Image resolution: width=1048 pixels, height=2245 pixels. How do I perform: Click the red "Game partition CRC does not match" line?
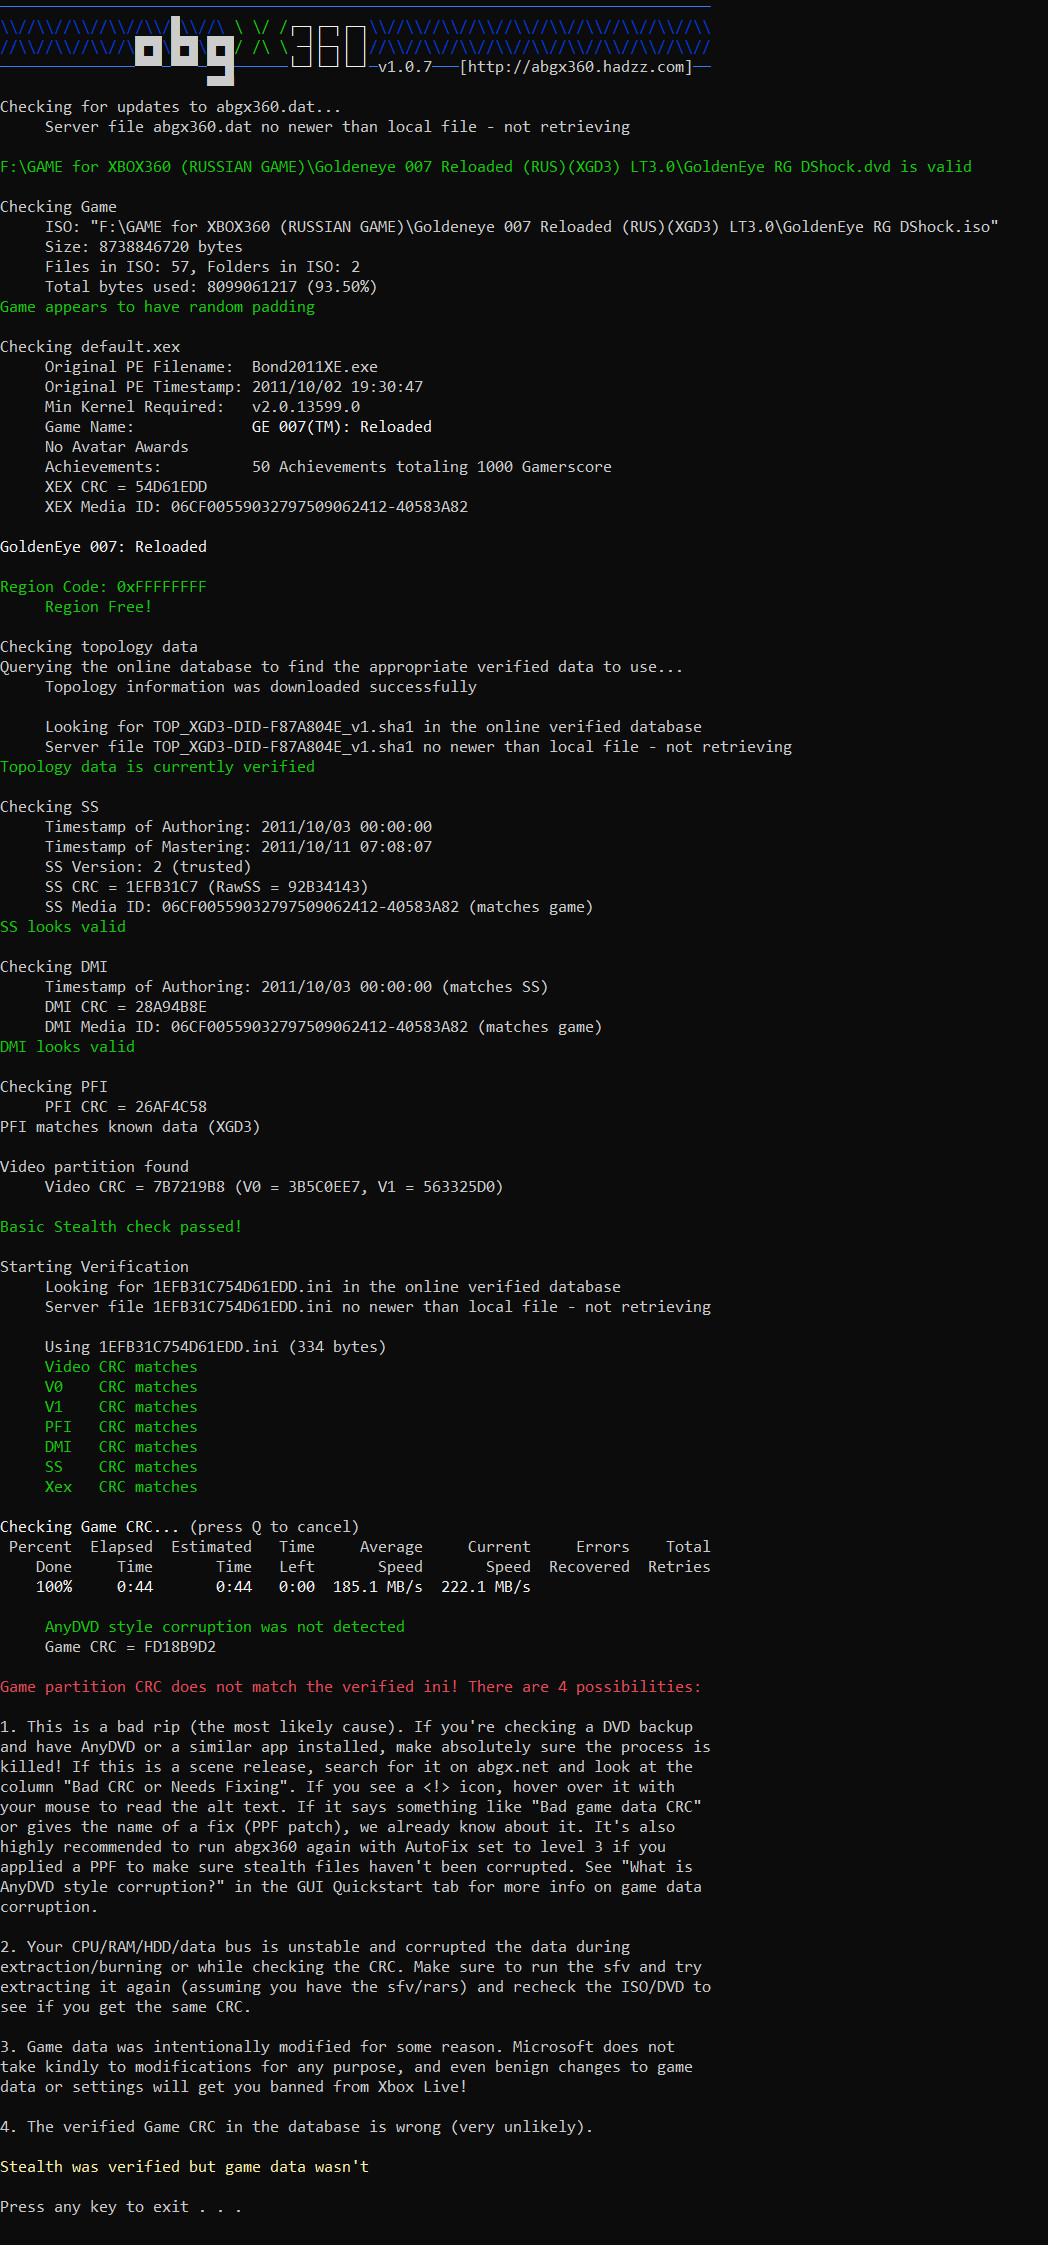(351, 1687)
